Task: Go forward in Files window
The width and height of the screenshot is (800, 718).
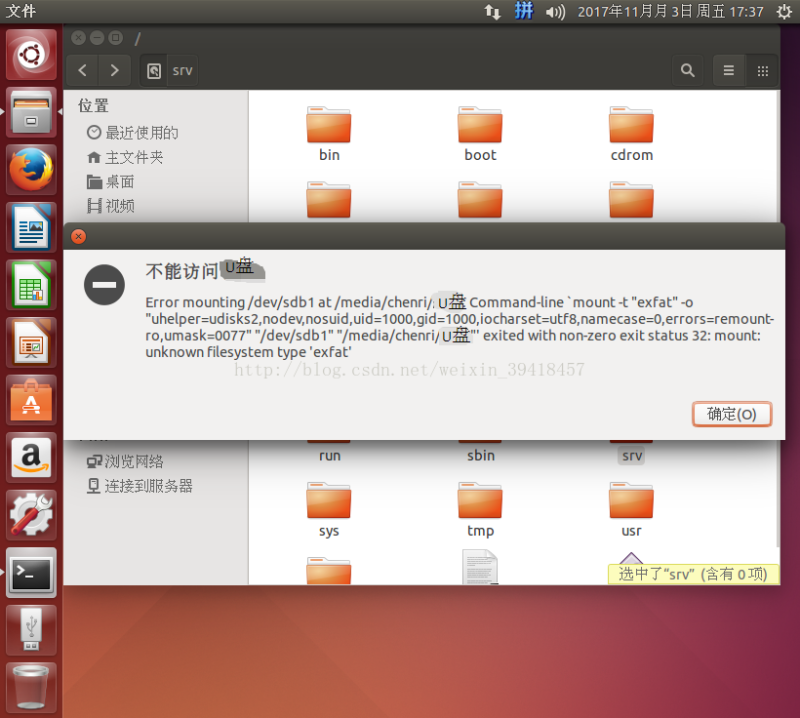Action: click(x=115, y=70)
